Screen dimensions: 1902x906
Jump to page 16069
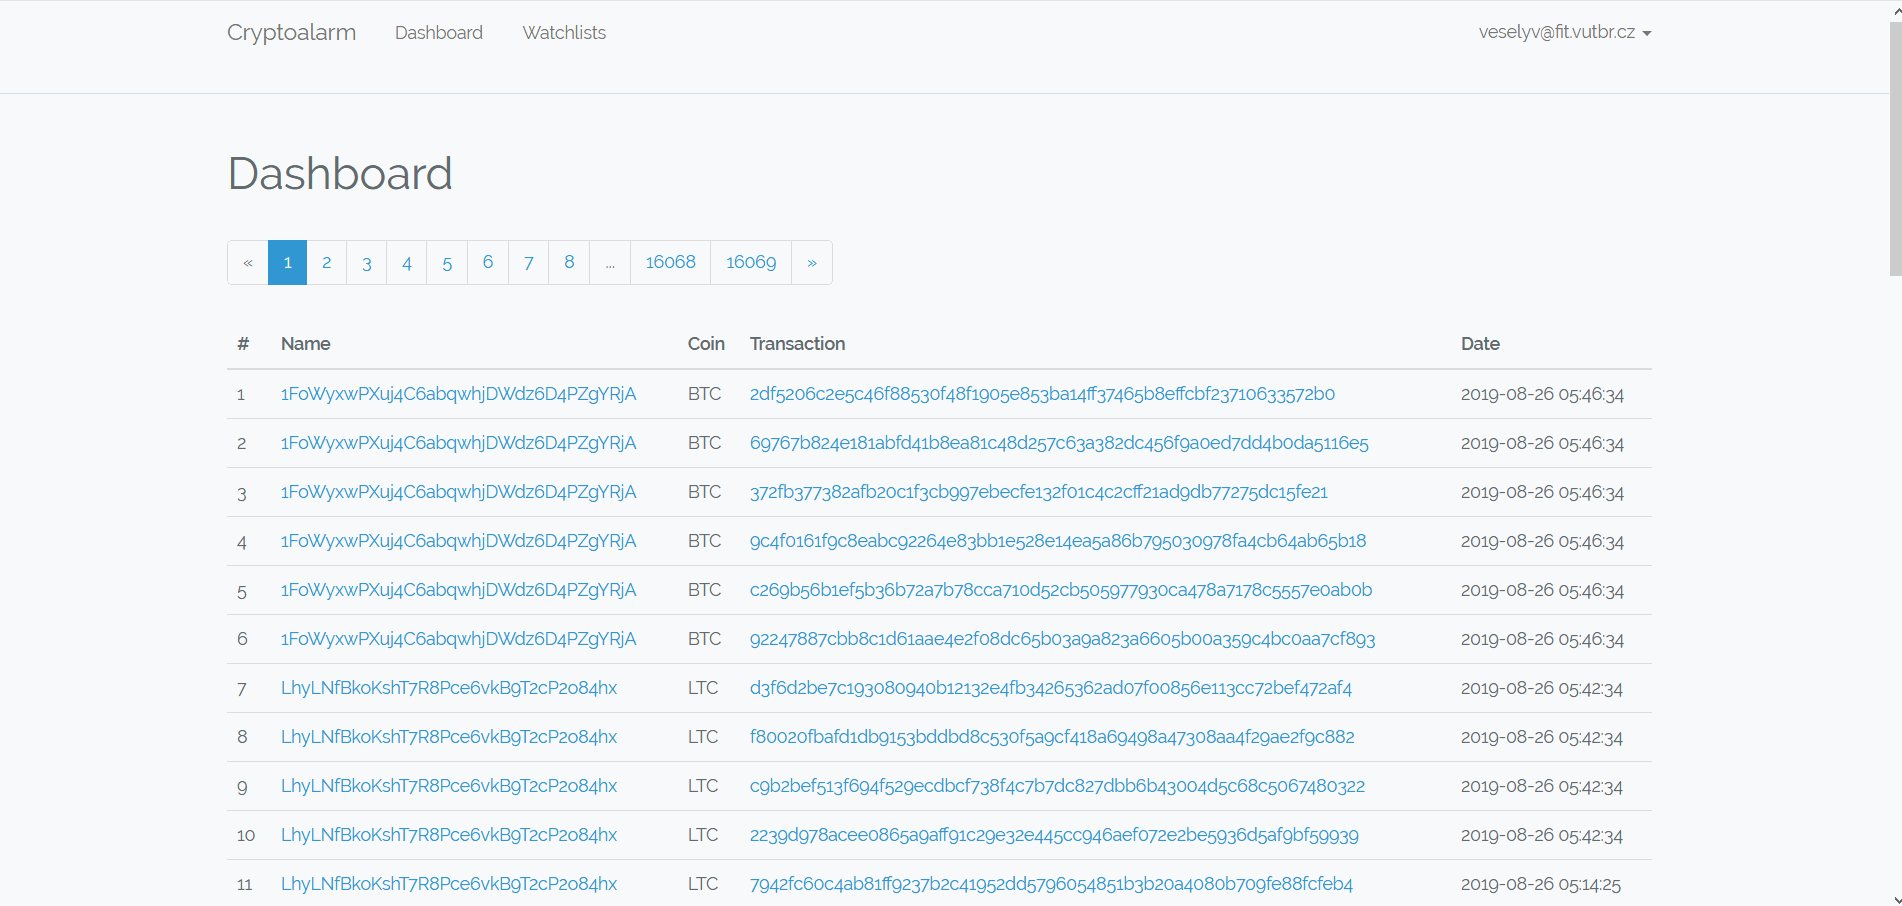750,262
